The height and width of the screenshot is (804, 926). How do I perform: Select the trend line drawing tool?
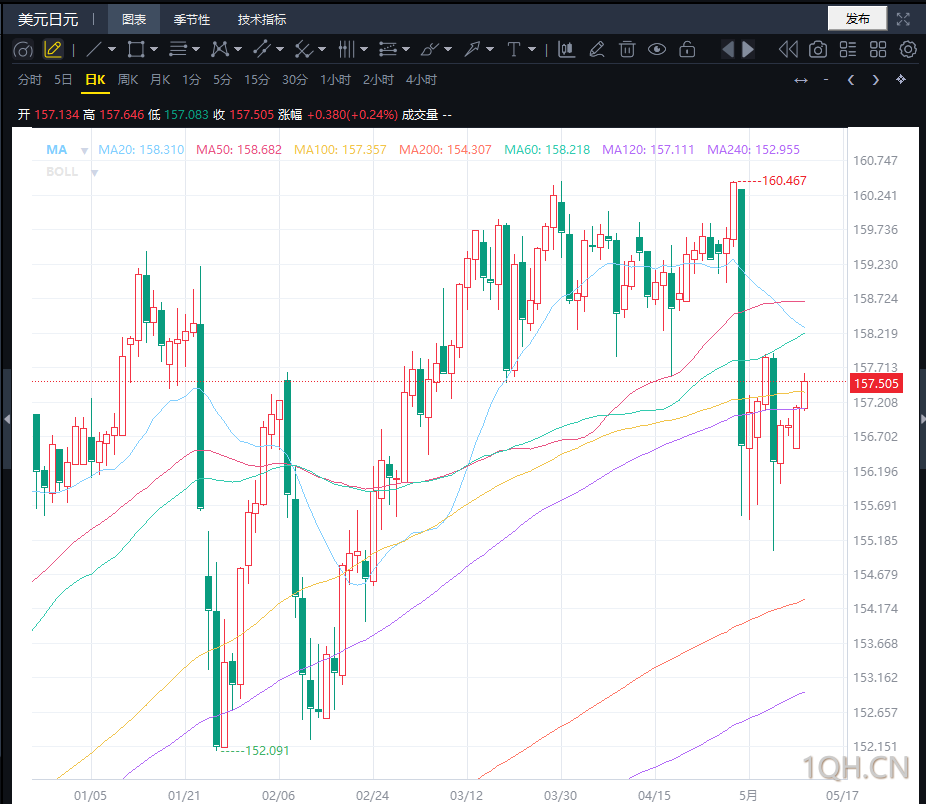coord(94,50)
